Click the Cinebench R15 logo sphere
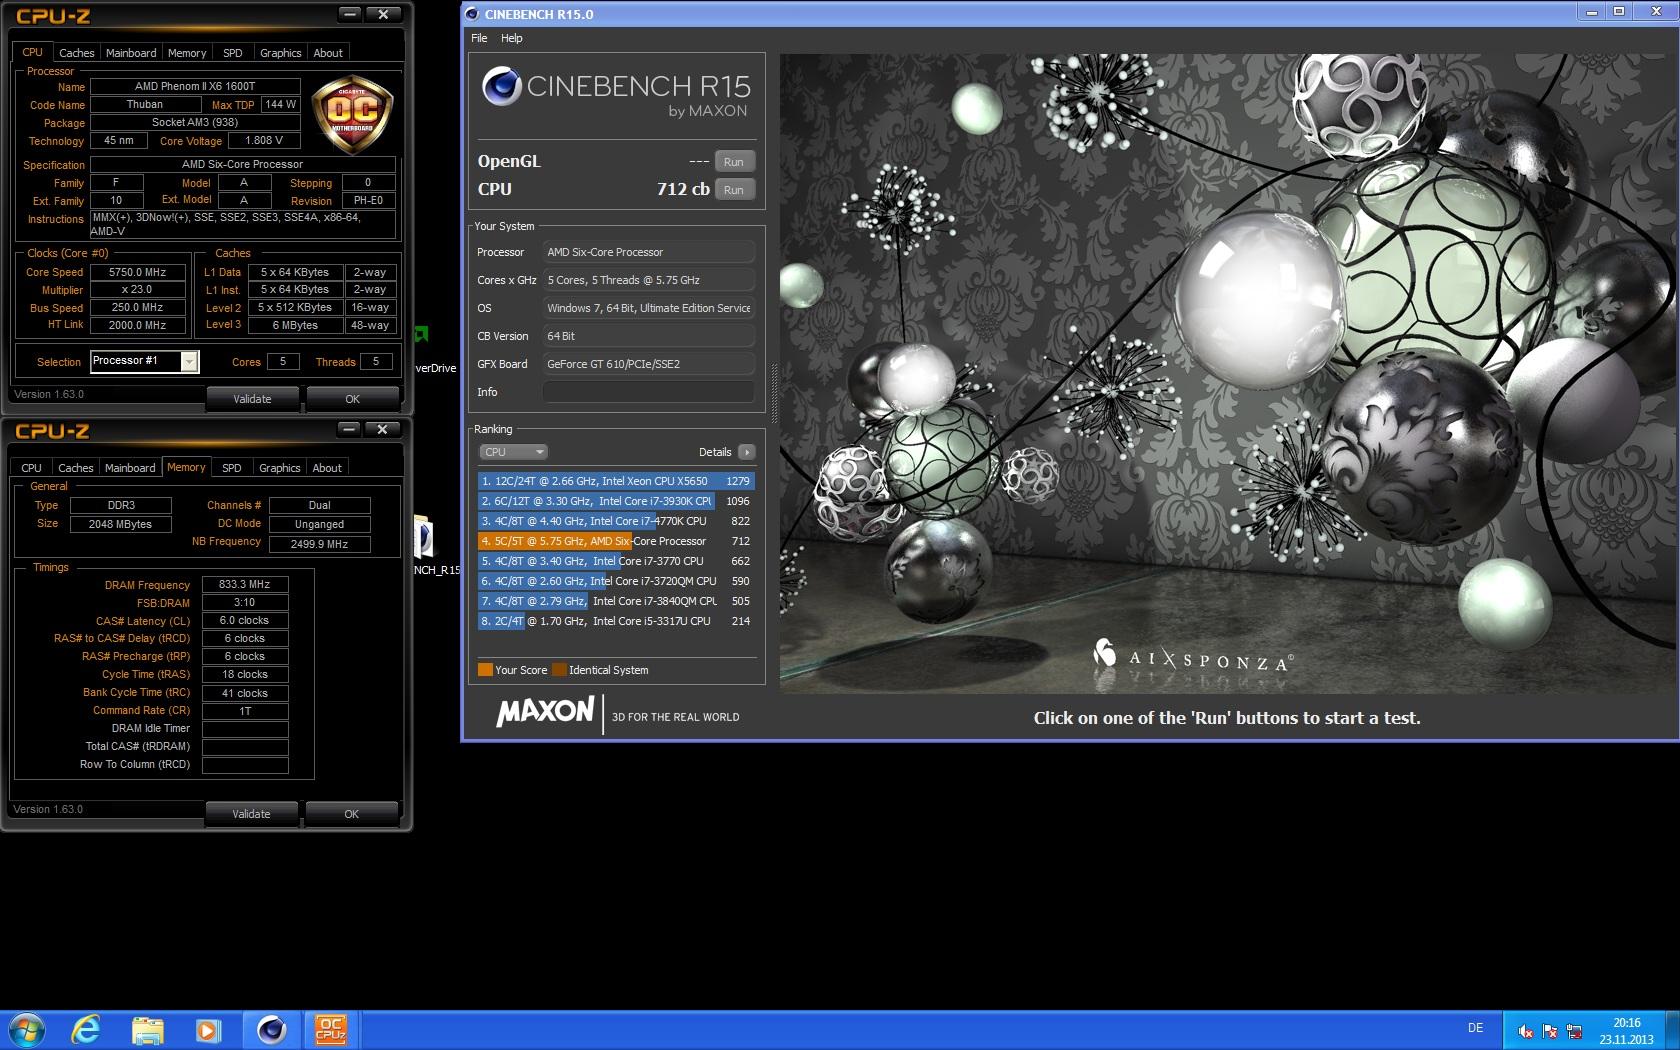The image size is (1680, 1050). pos(501,87)
